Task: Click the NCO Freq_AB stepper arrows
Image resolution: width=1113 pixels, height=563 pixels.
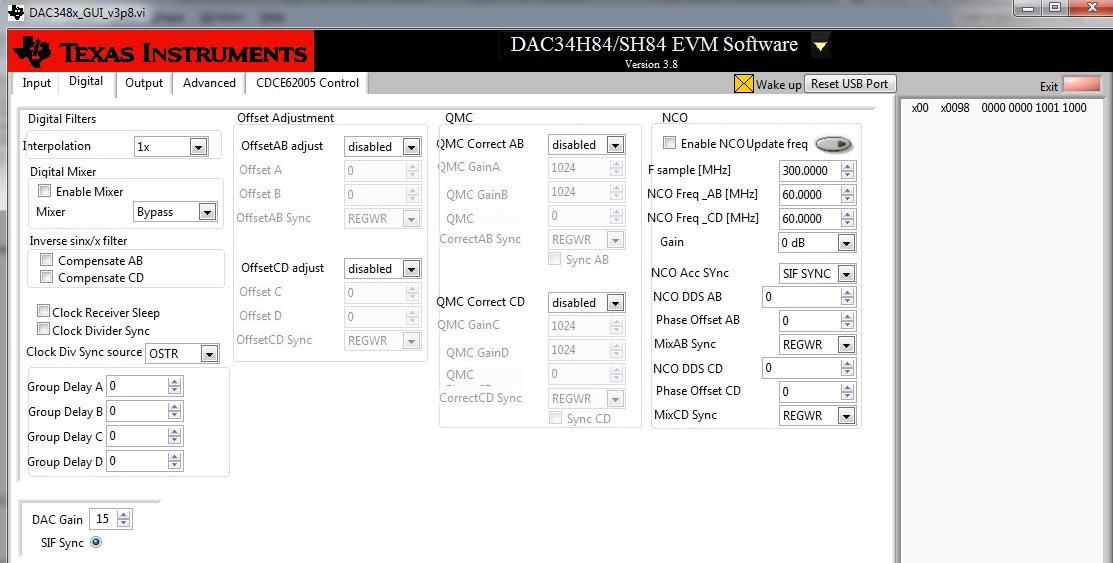Action: pos(848,195)
